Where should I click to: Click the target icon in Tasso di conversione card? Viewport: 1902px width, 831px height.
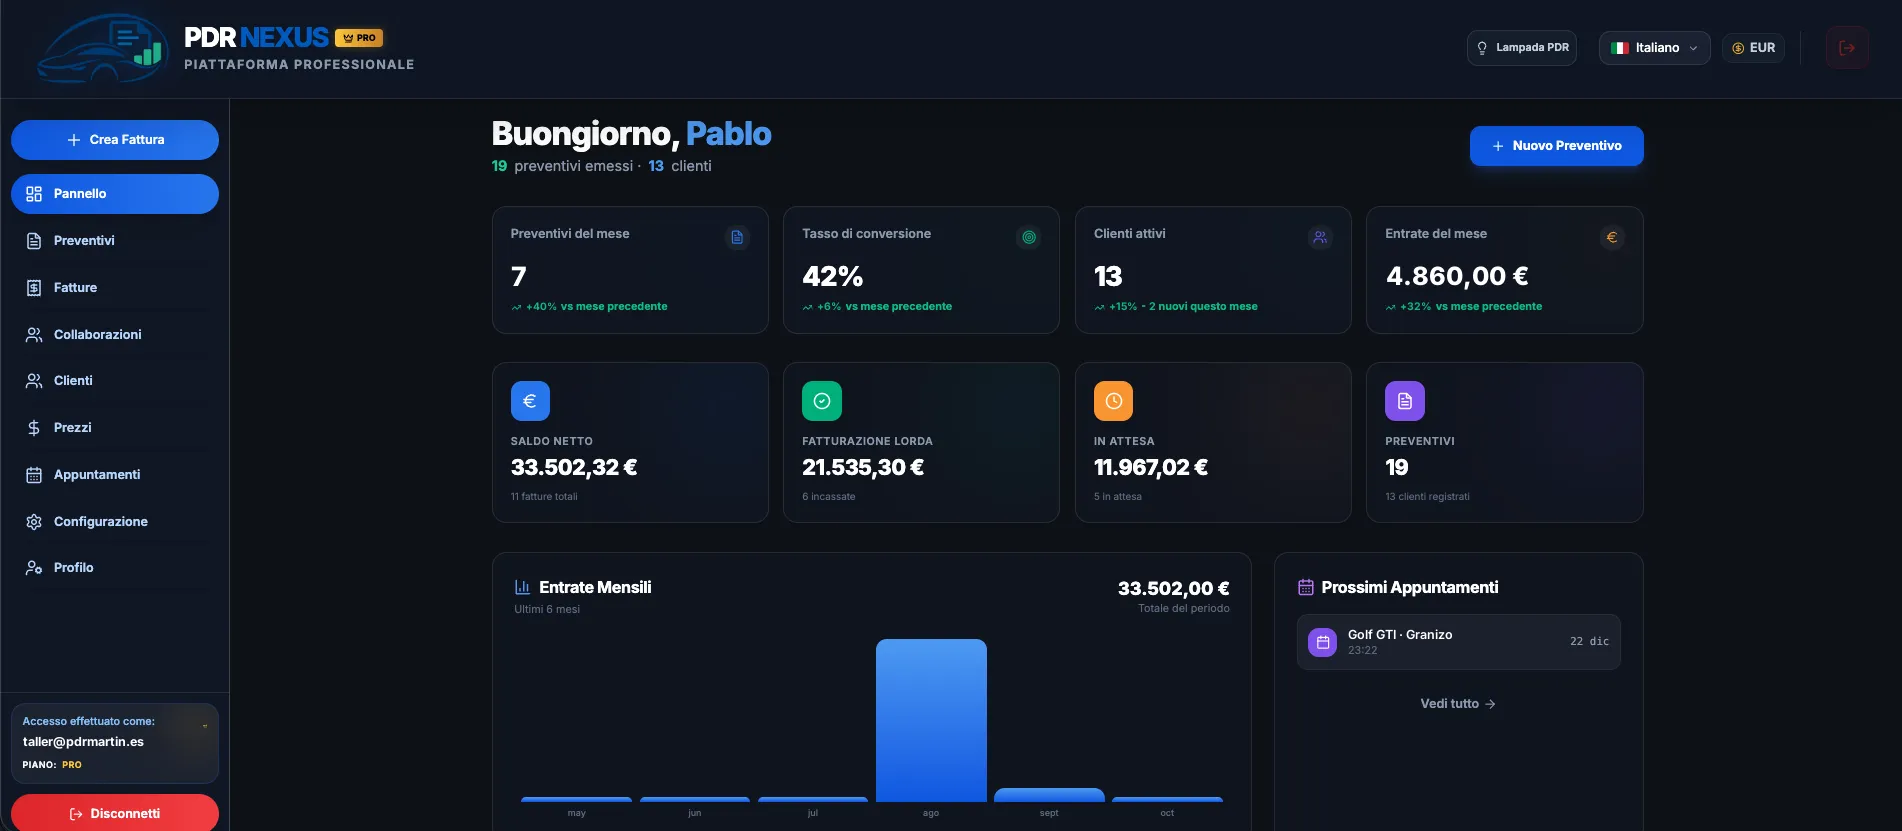[1028, 237]
